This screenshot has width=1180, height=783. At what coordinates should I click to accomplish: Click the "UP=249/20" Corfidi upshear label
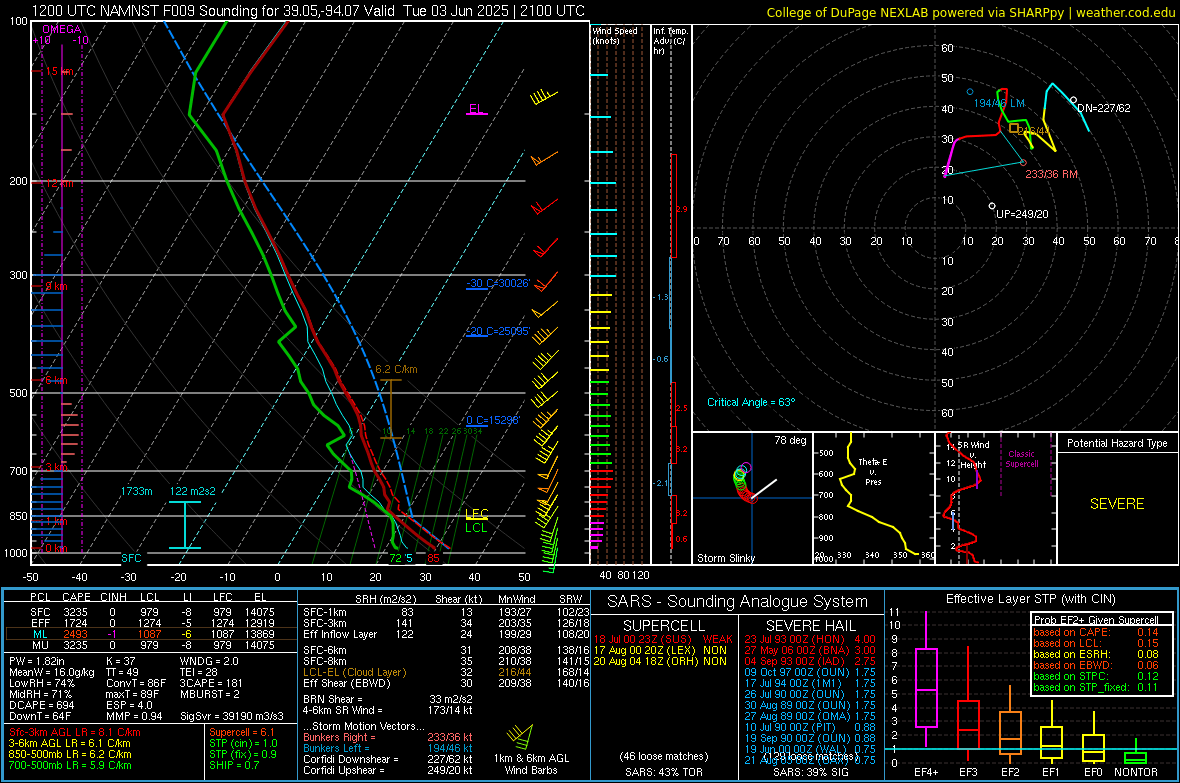(1022, 214)
